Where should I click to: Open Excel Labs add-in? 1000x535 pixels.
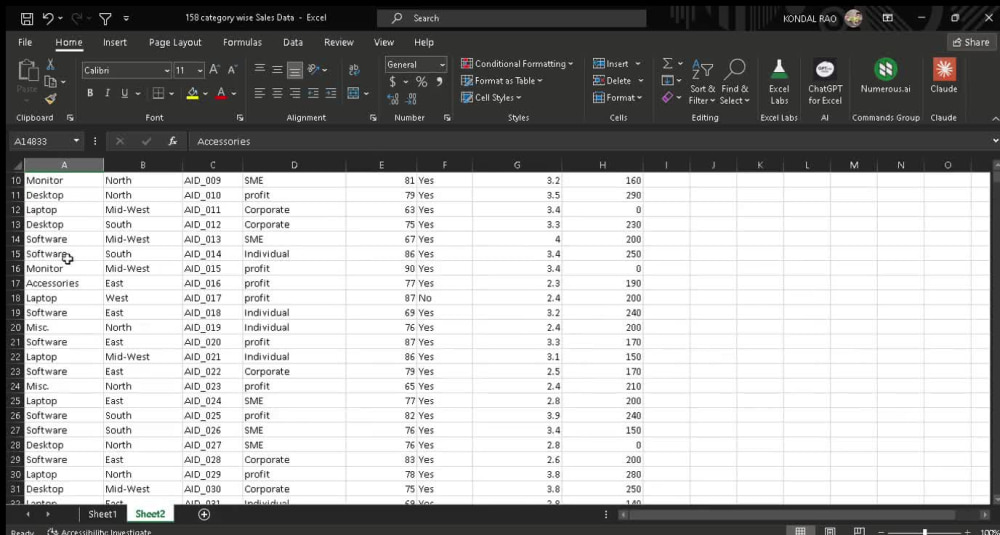click(x=779, y=82)
